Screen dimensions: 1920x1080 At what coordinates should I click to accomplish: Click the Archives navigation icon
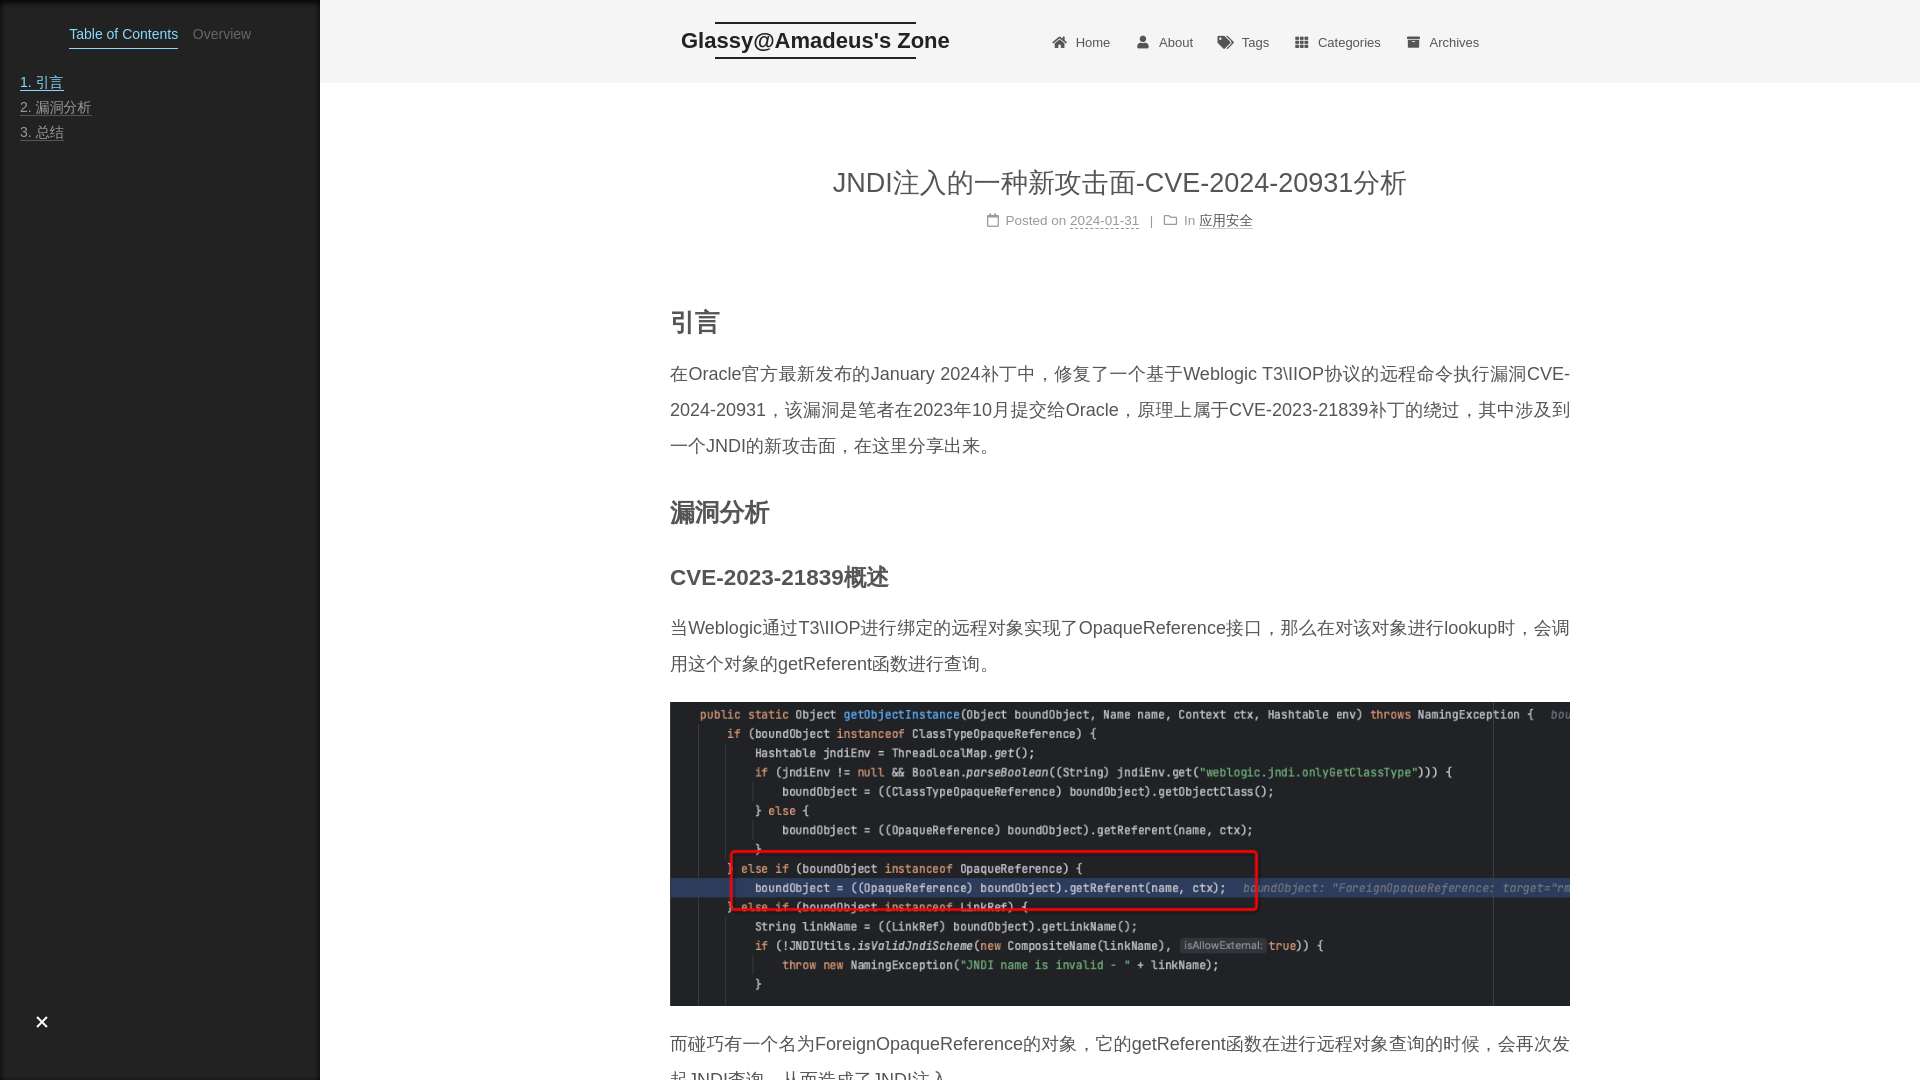tap(1414, 42)
